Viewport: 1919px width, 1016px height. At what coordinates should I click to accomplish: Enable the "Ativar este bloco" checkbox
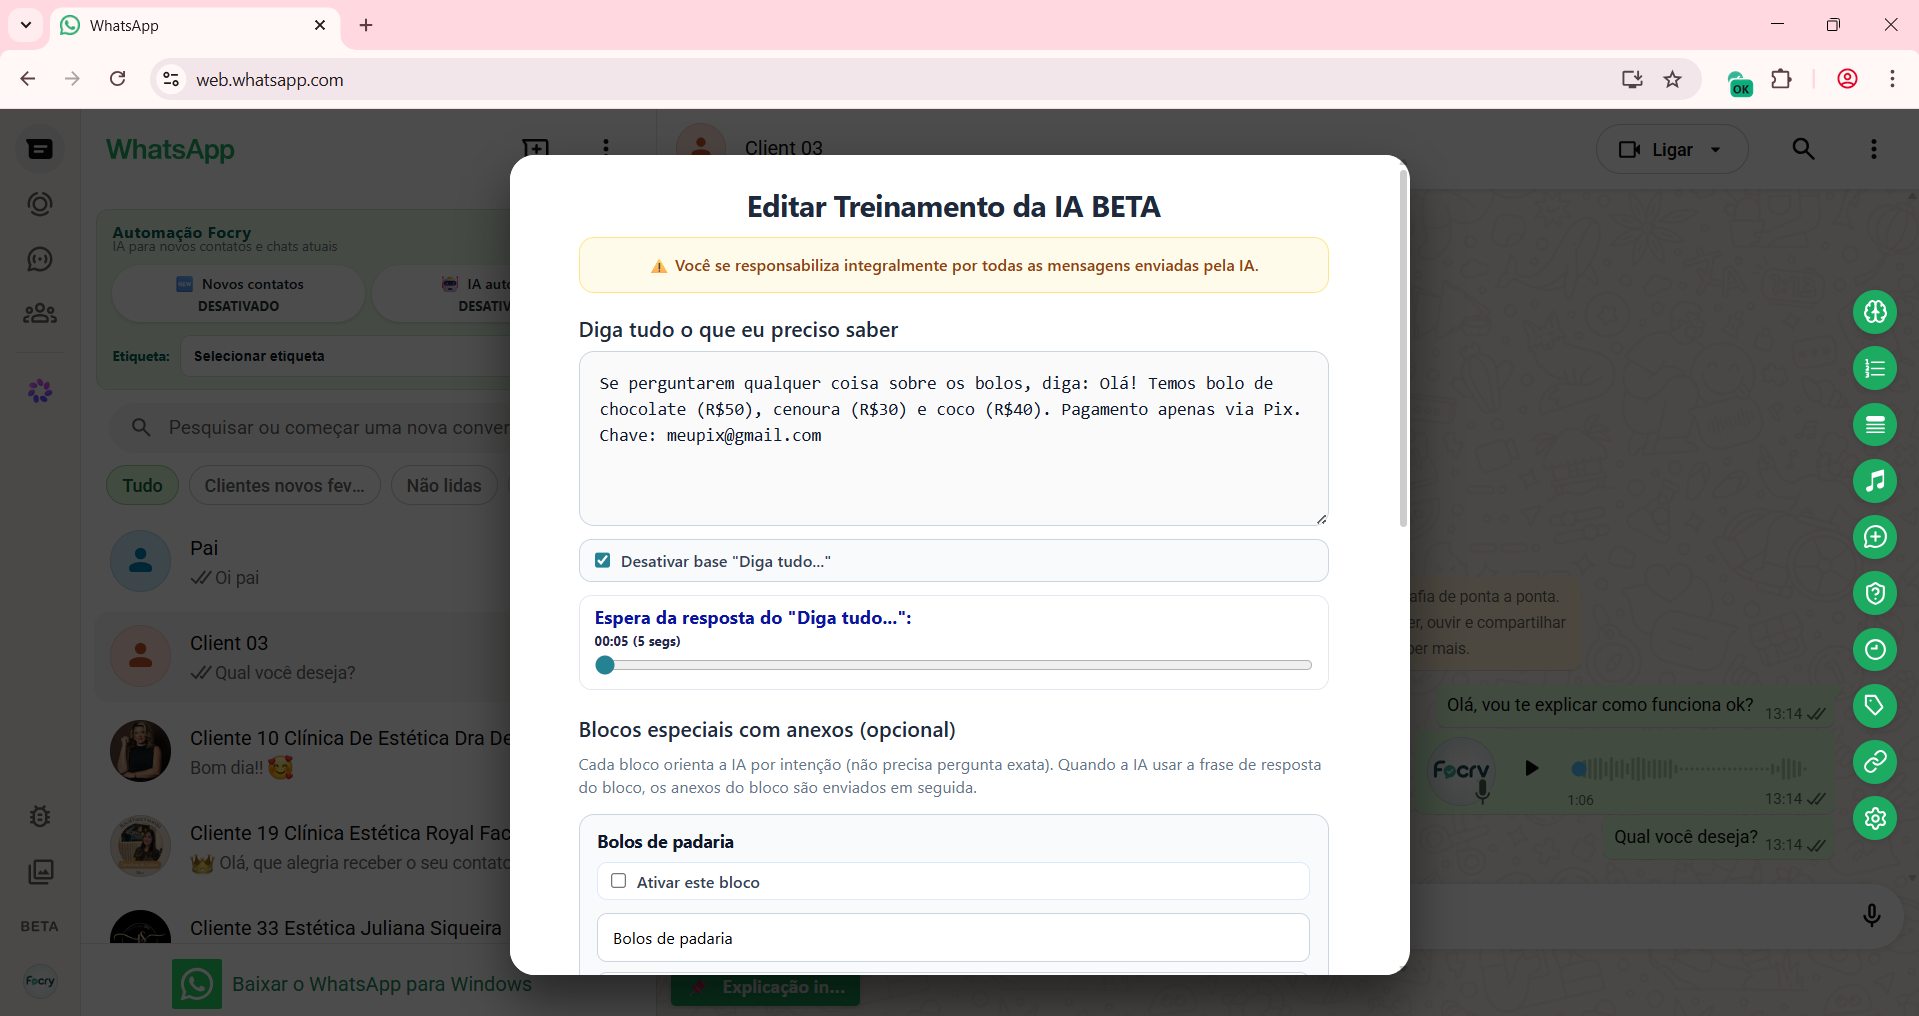(619, 881)
